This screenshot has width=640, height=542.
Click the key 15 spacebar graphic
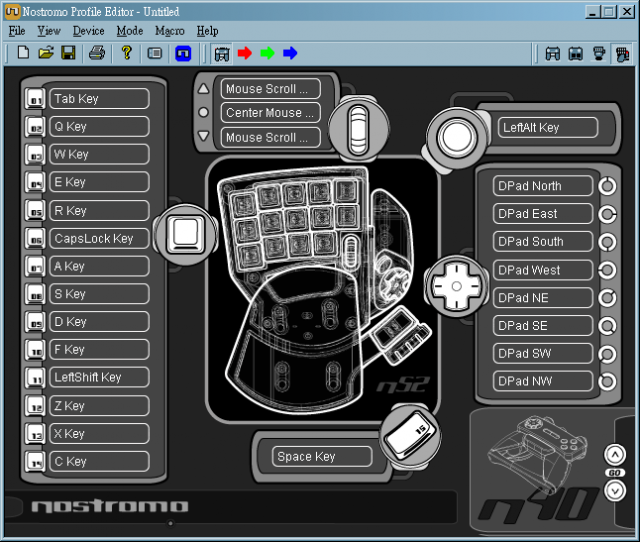410,437
